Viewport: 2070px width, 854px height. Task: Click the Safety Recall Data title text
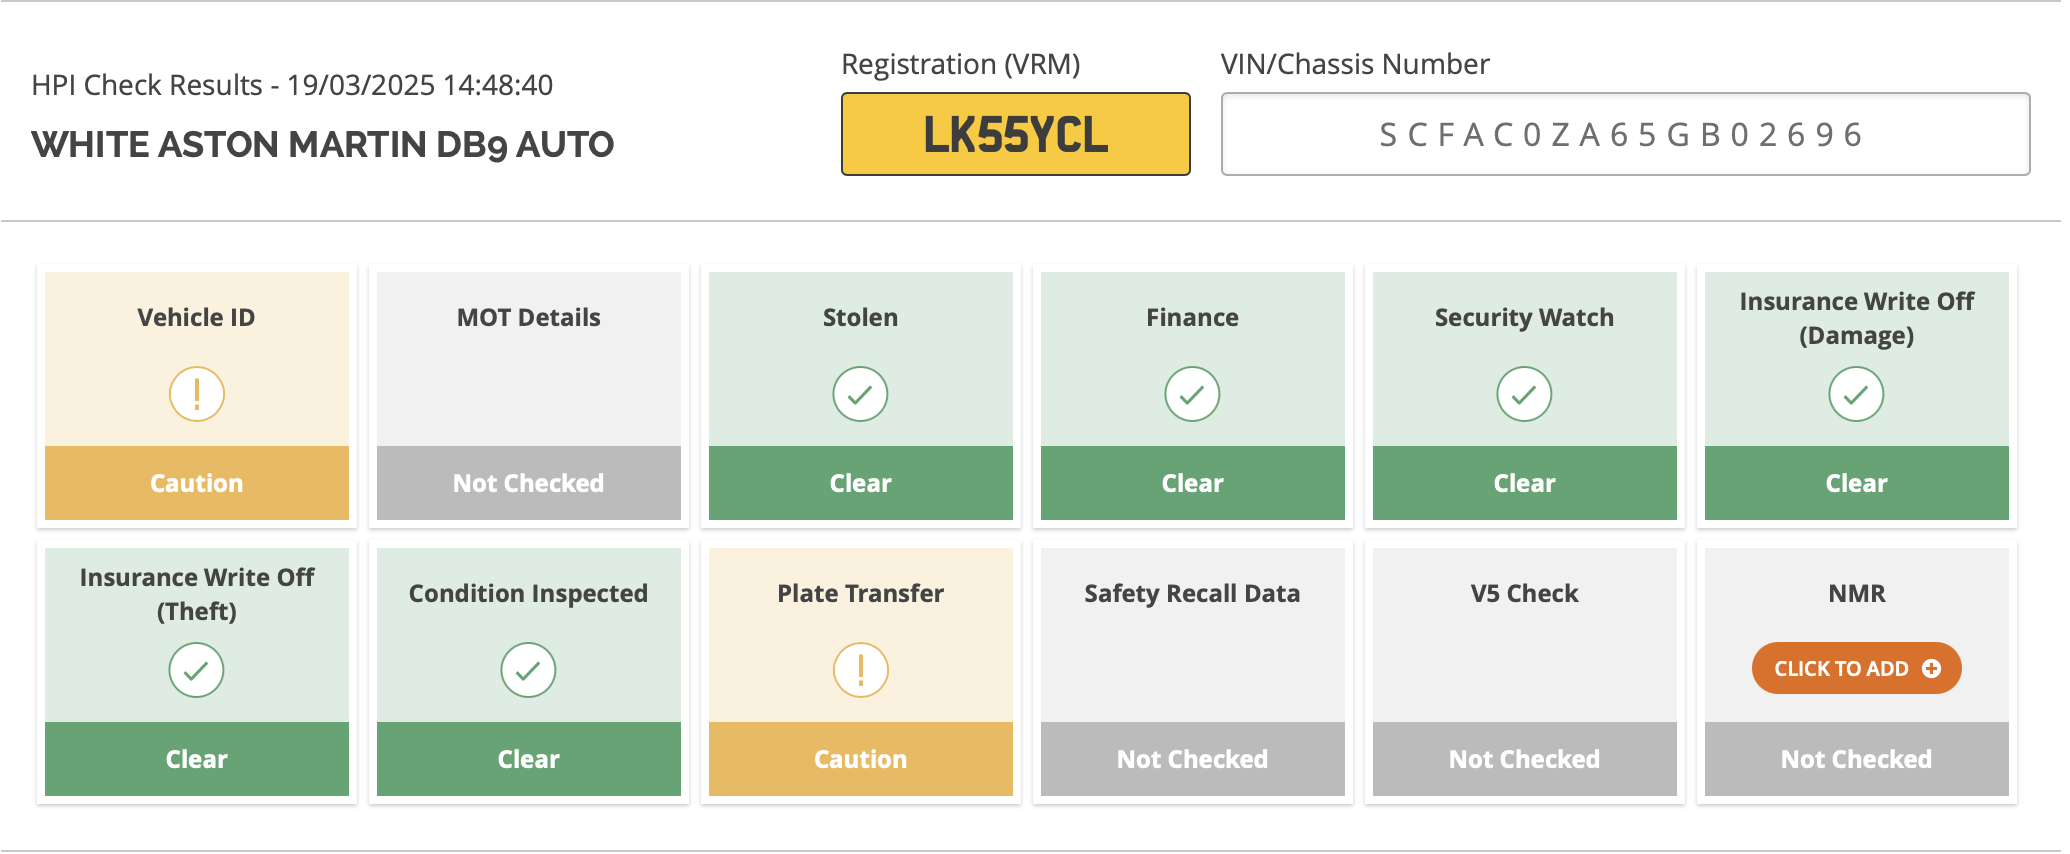coord(1192,594)
